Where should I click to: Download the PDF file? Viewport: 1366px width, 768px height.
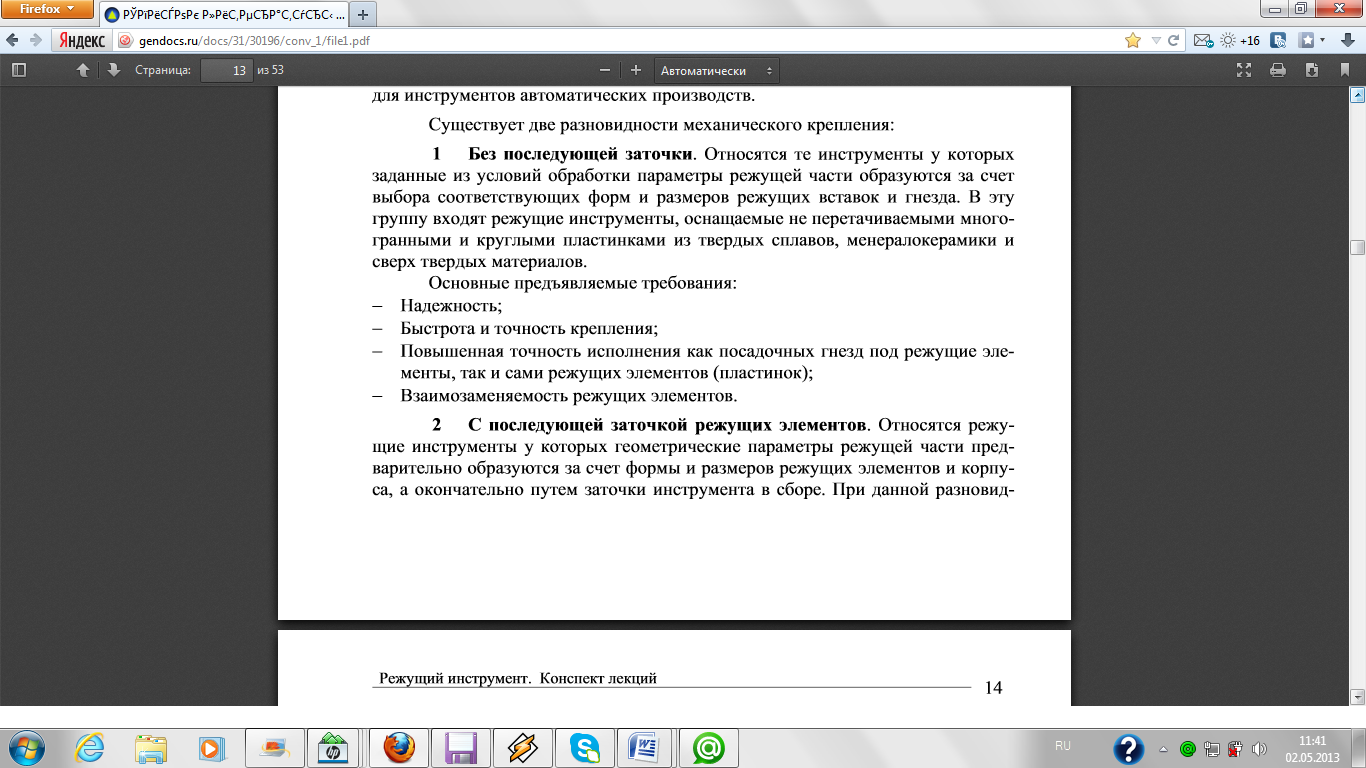tap(1311, 70)
